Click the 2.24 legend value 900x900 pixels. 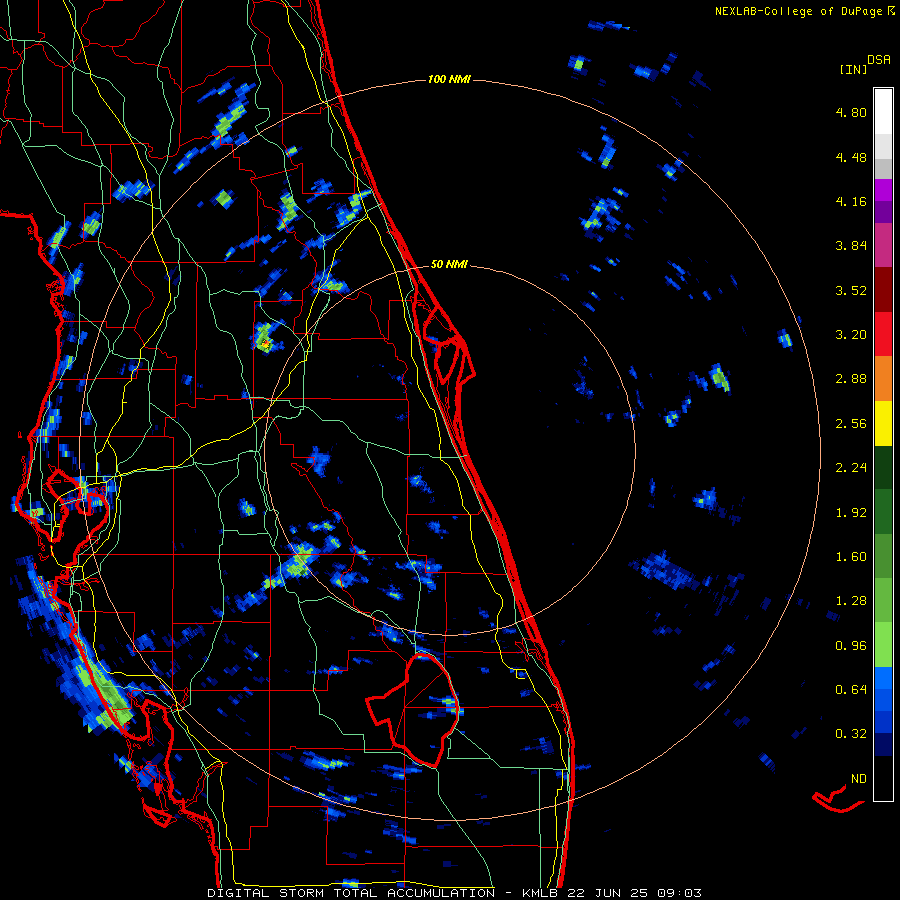point(851,468)
